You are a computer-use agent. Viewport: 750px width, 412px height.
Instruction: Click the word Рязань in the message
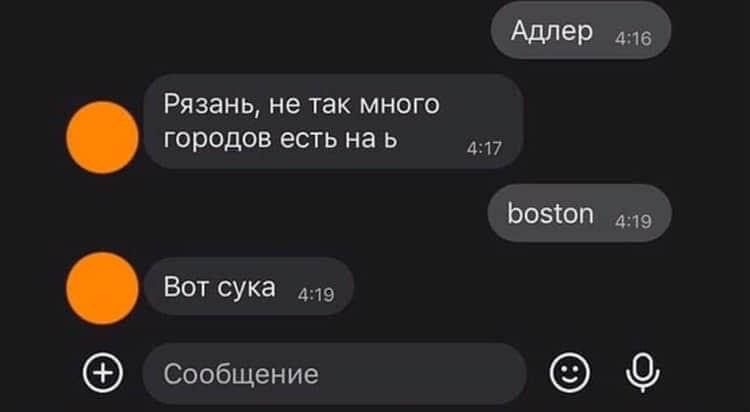pos(208,104)
